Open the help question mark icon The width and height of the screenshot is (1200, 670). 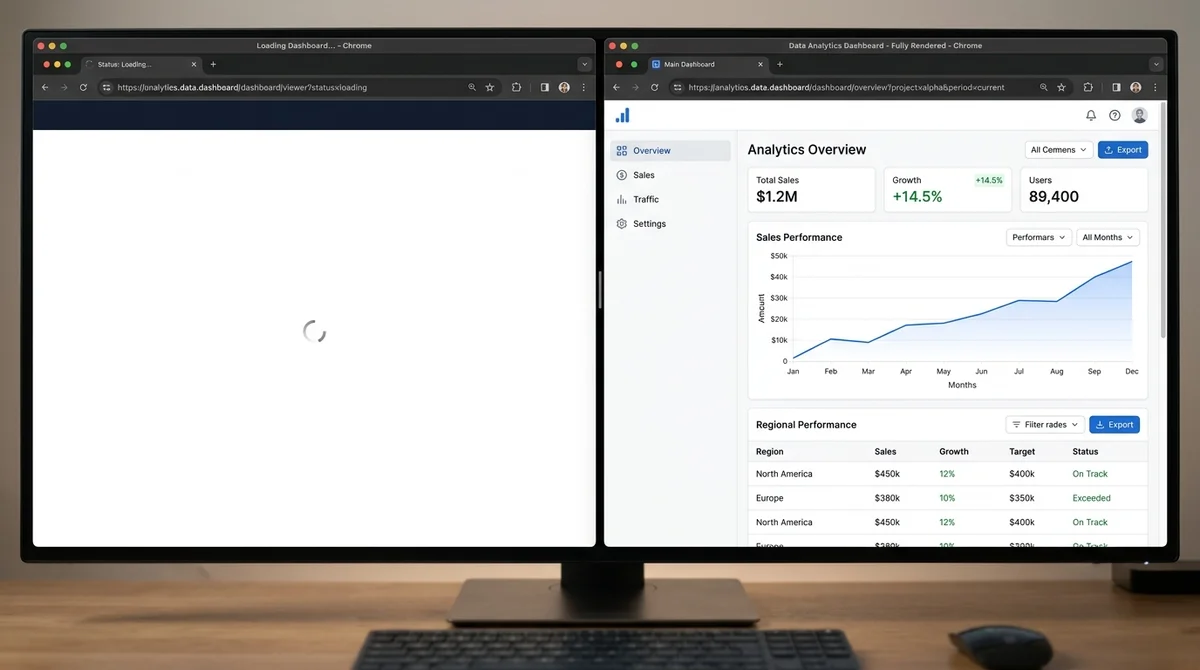point(1115,116)
